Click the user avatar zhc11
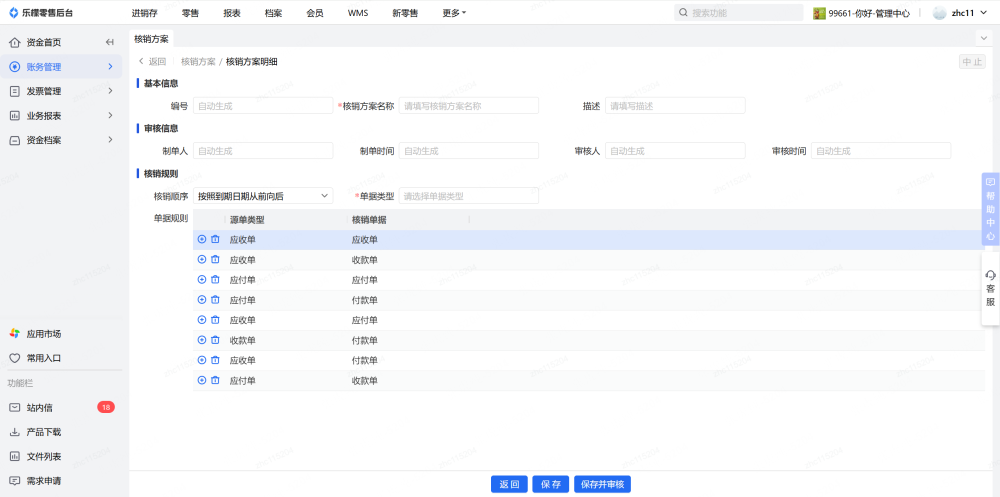Image resolution: width=1000 pixels, height=497 pixels. point(939,13)
